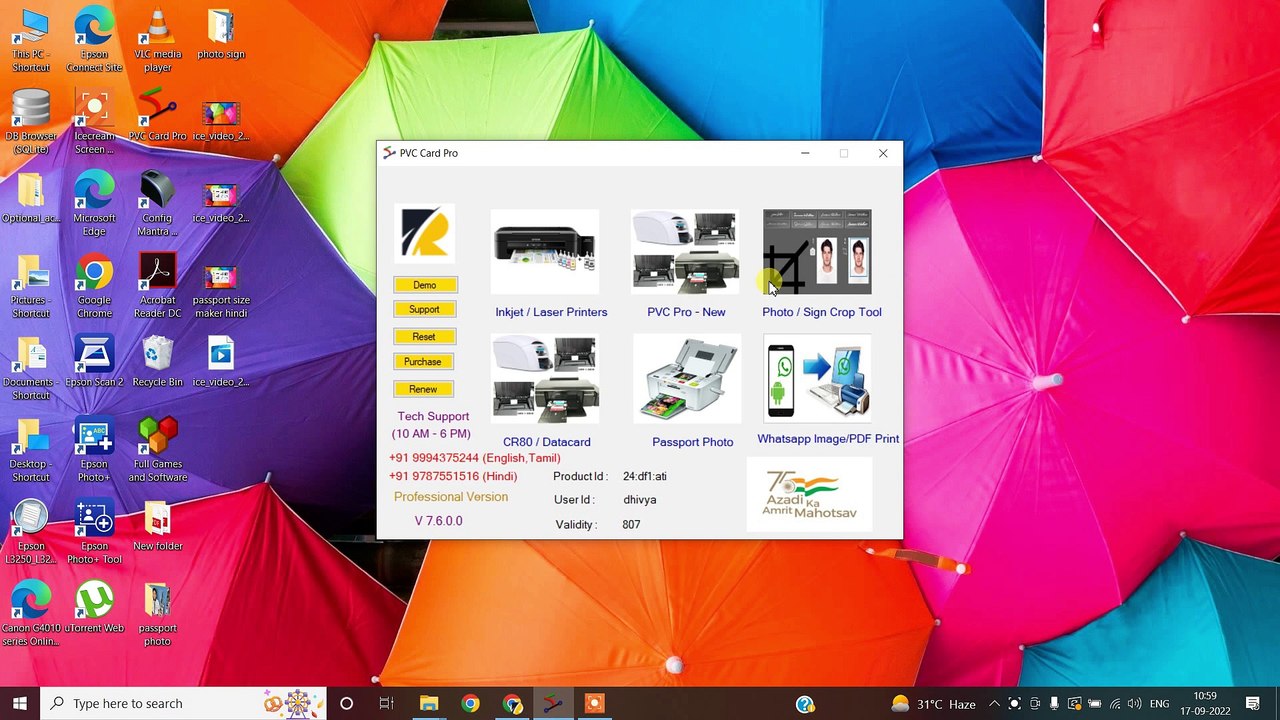Select Epson Photo+ Tool desktop icon

pyautogui.click(x=94, y=532)
